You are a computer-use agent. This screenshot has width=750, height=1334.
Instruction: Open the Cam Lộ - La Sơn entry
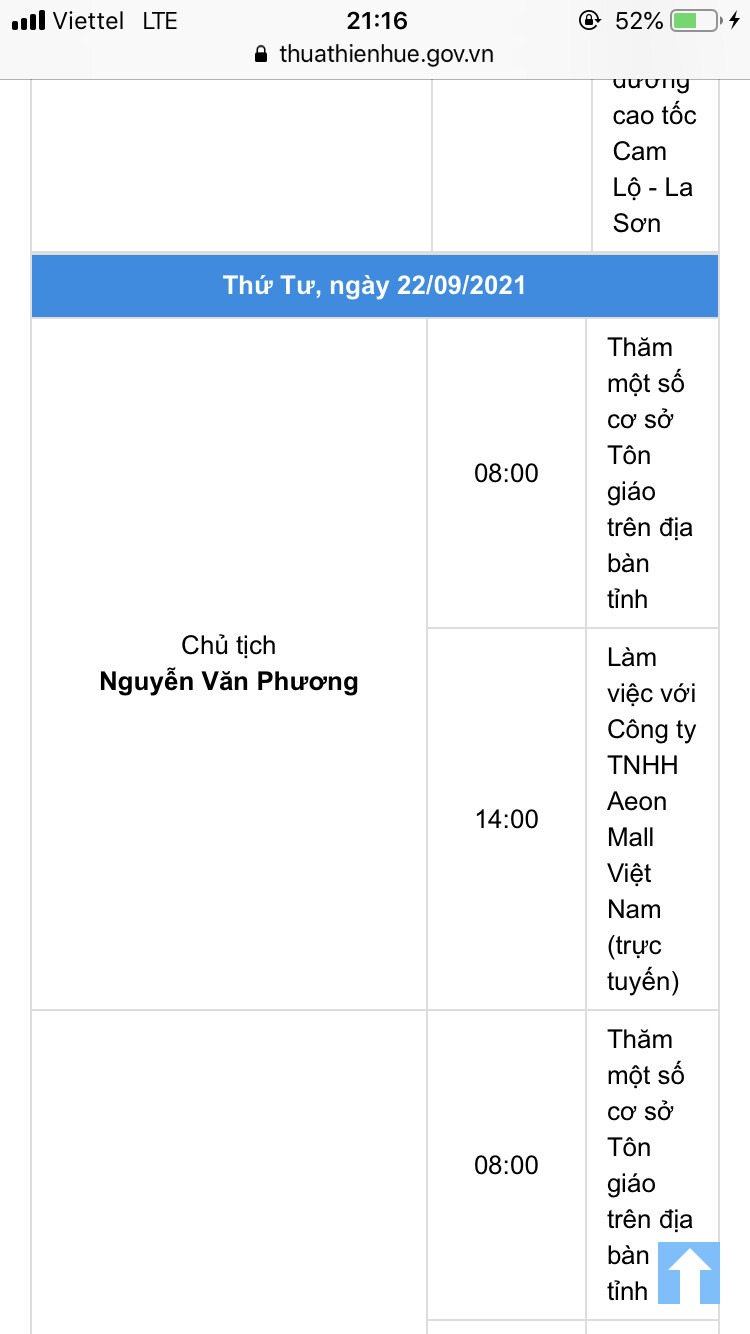tap(653, 169)
